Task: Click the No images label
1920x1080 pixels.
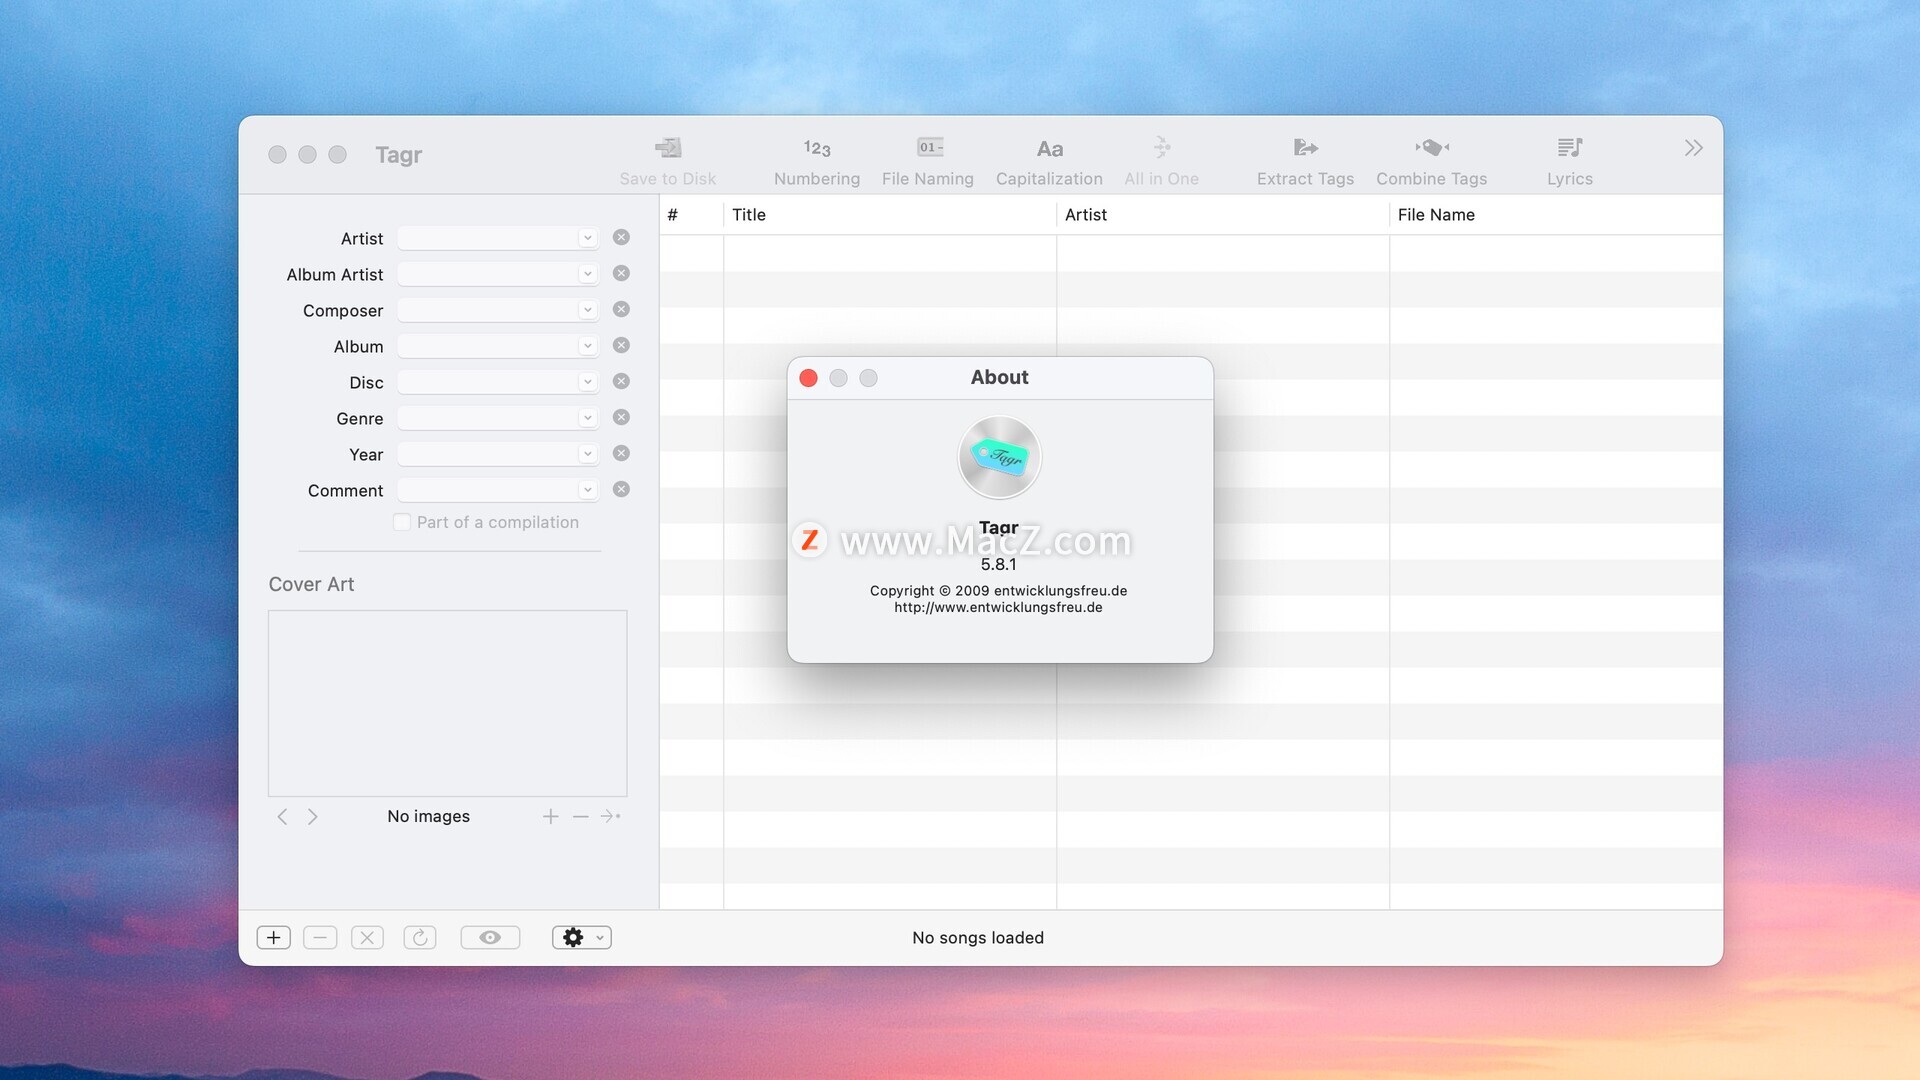Action: (428, 817)
